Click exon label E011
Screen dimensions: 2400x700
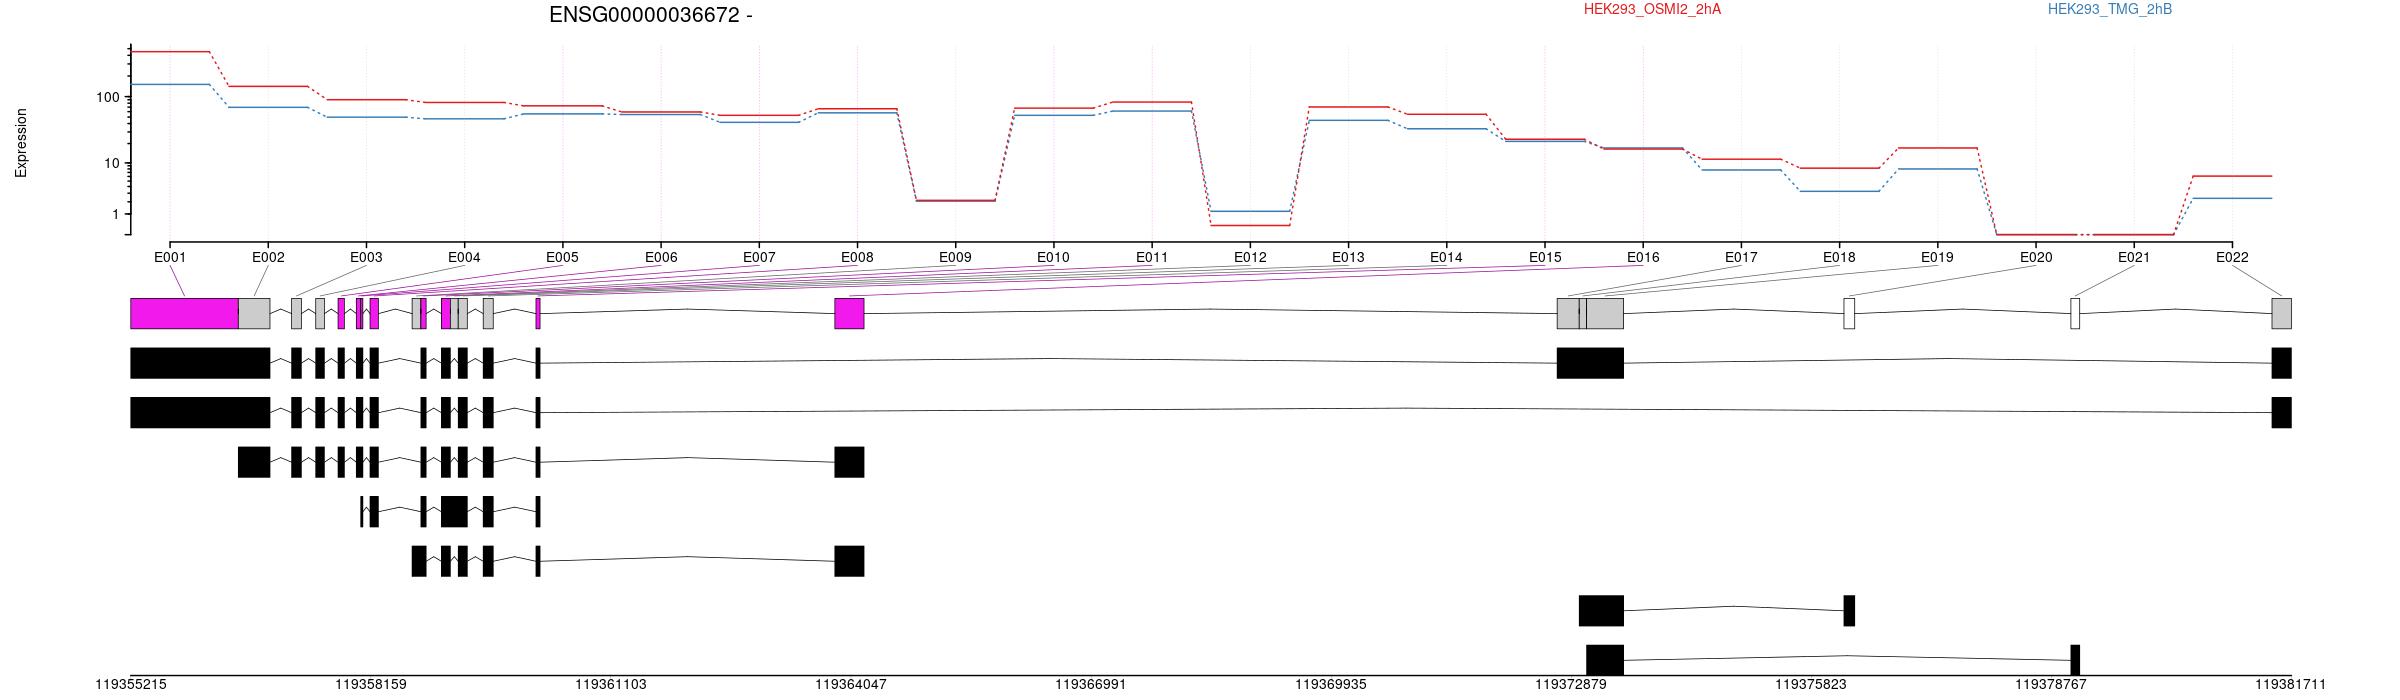[x=1152, y=257]
